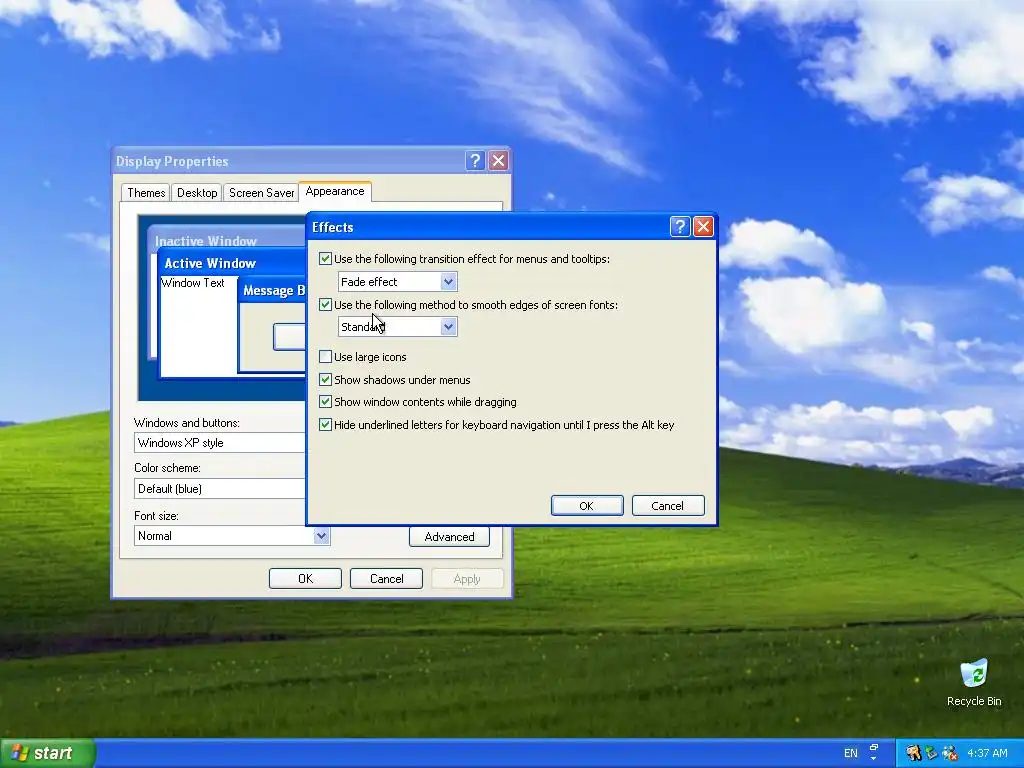Close the Display Properties window with the X
Viewport: 1024px width, 768px height.
click(x=498, y=161)
